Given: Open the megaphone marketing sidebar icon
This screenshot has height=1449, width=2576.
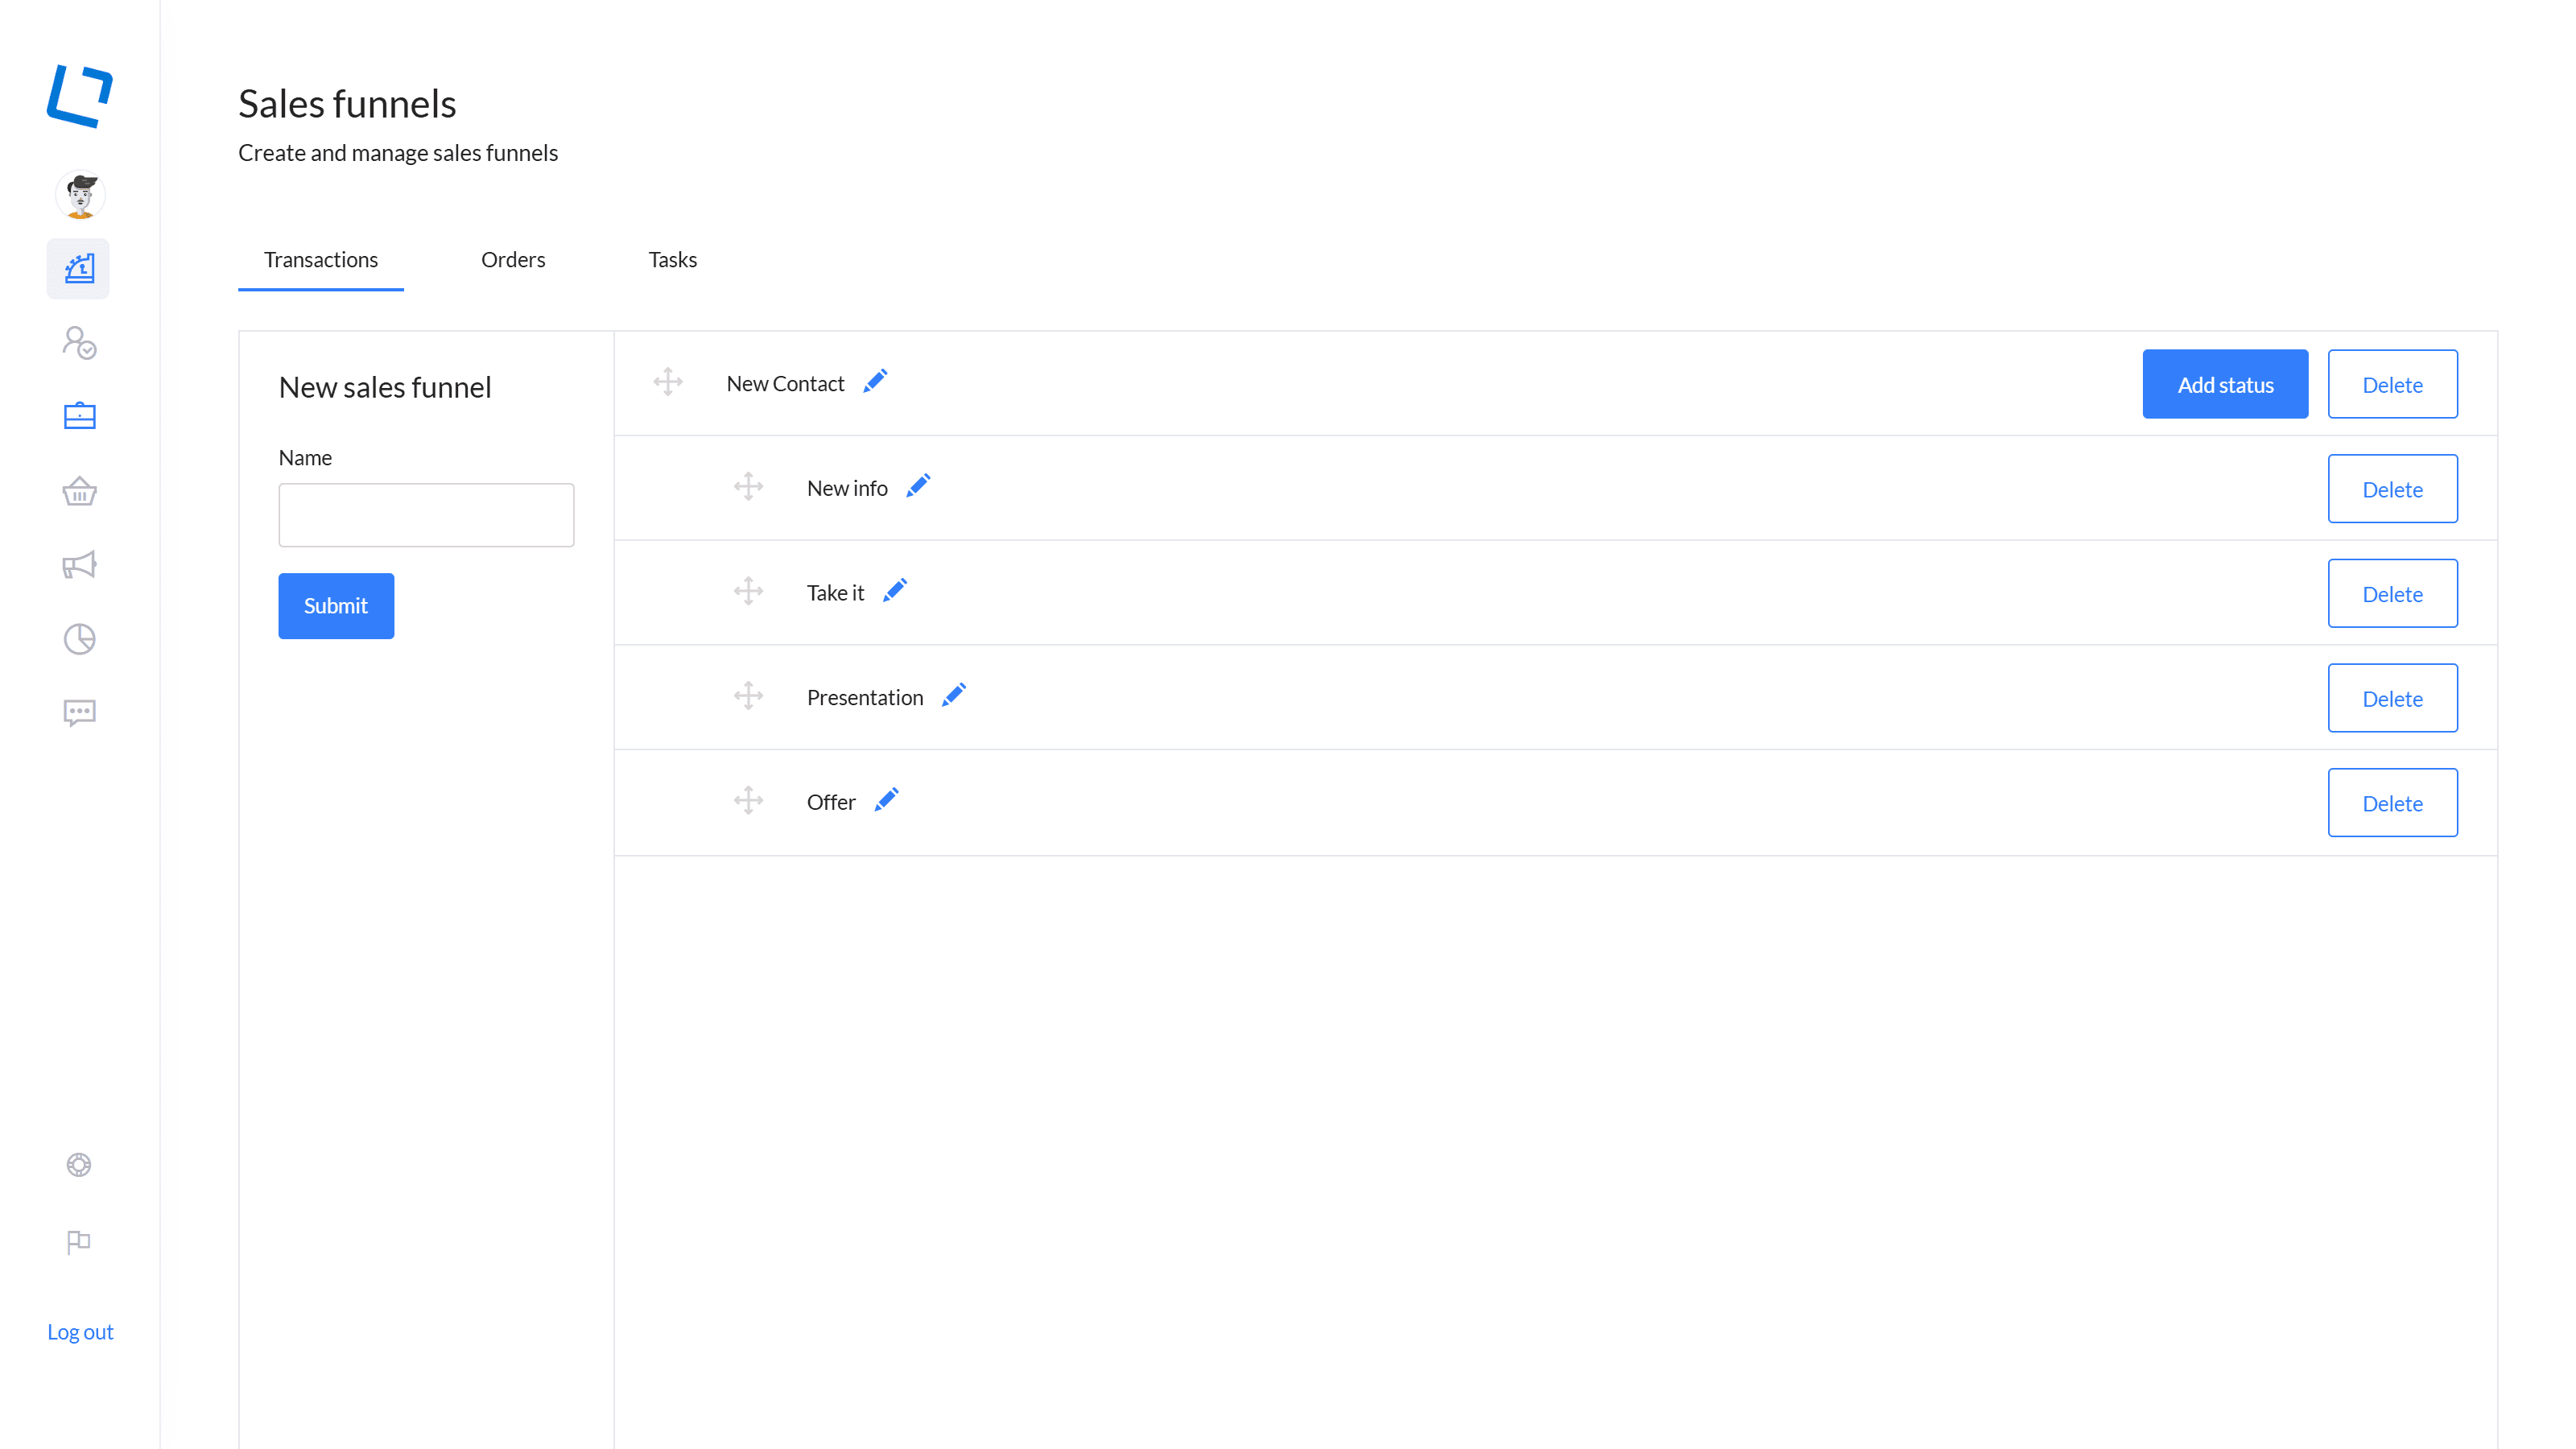Looking at the screenshot, I should click(79, 565).
